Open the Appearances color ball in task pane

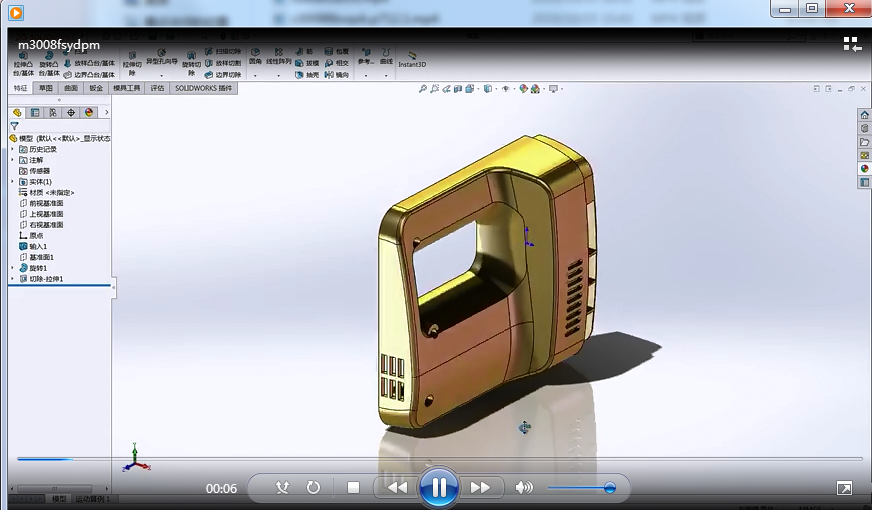[x=864, y=169]
